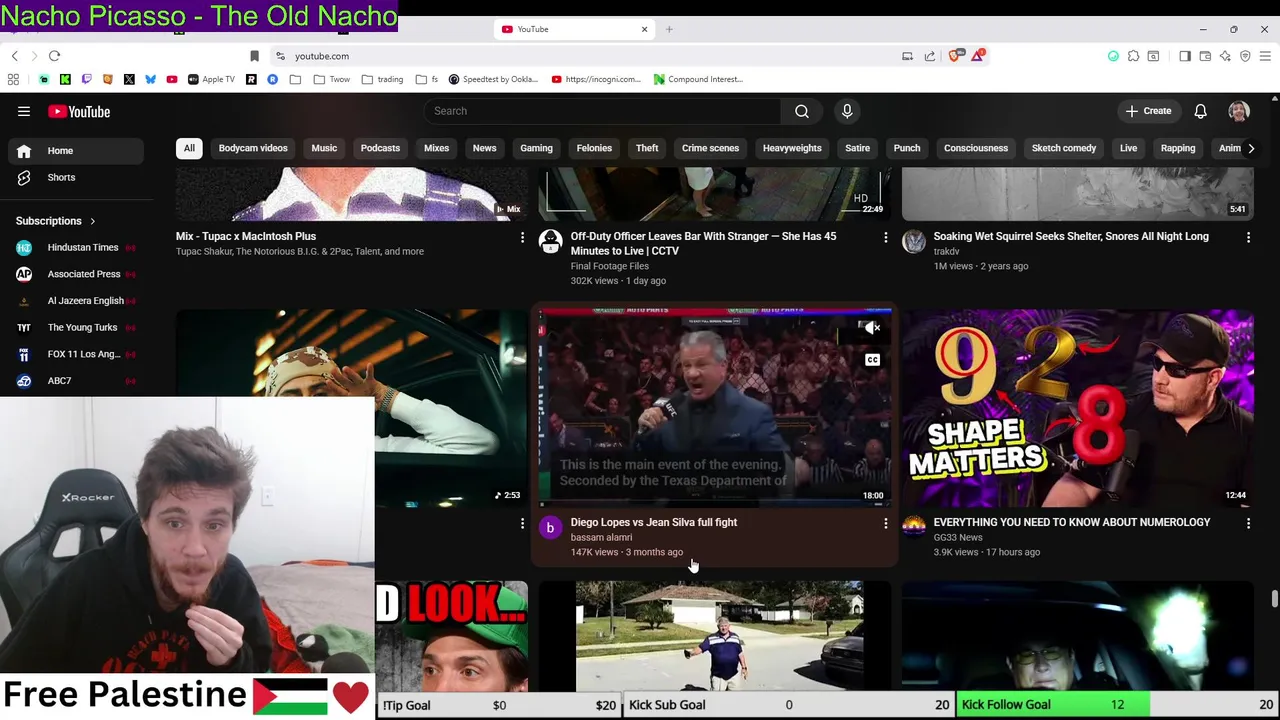Image resolution: width=1280 pixels, height=720 pixels.
Task: Open more options for Soaking Wet Squirrel video
Action: (x=1248, y=237)
